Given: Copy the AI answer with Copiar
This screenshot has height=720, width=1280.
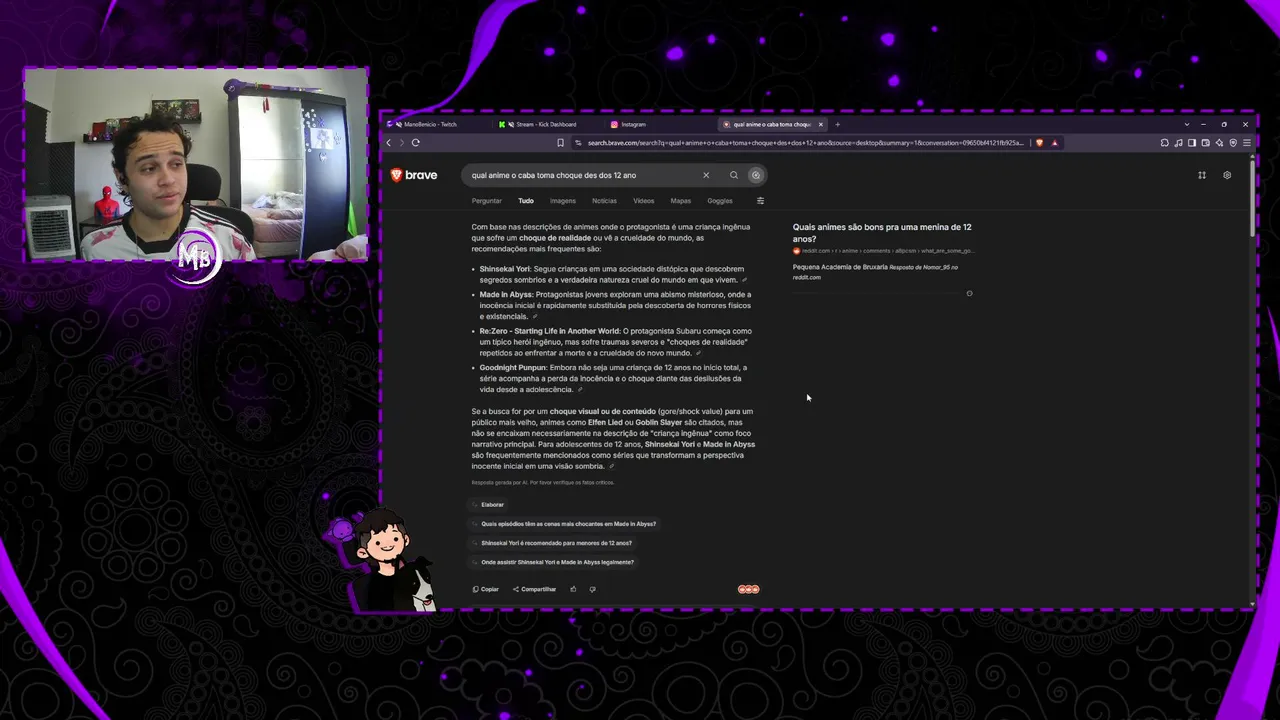Looking at the screenshot, I should pos(486,589).
